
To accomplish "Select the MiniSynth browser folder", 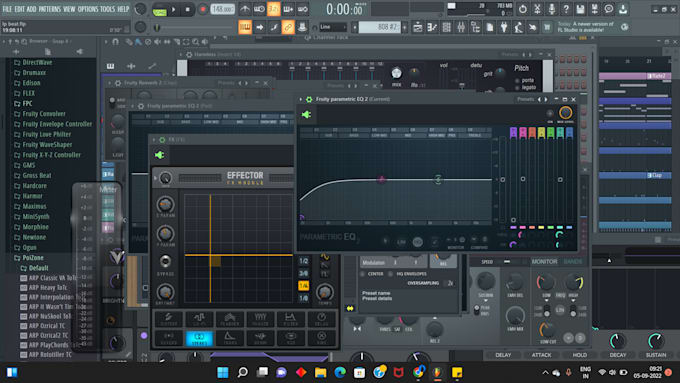I will point(32,216).
